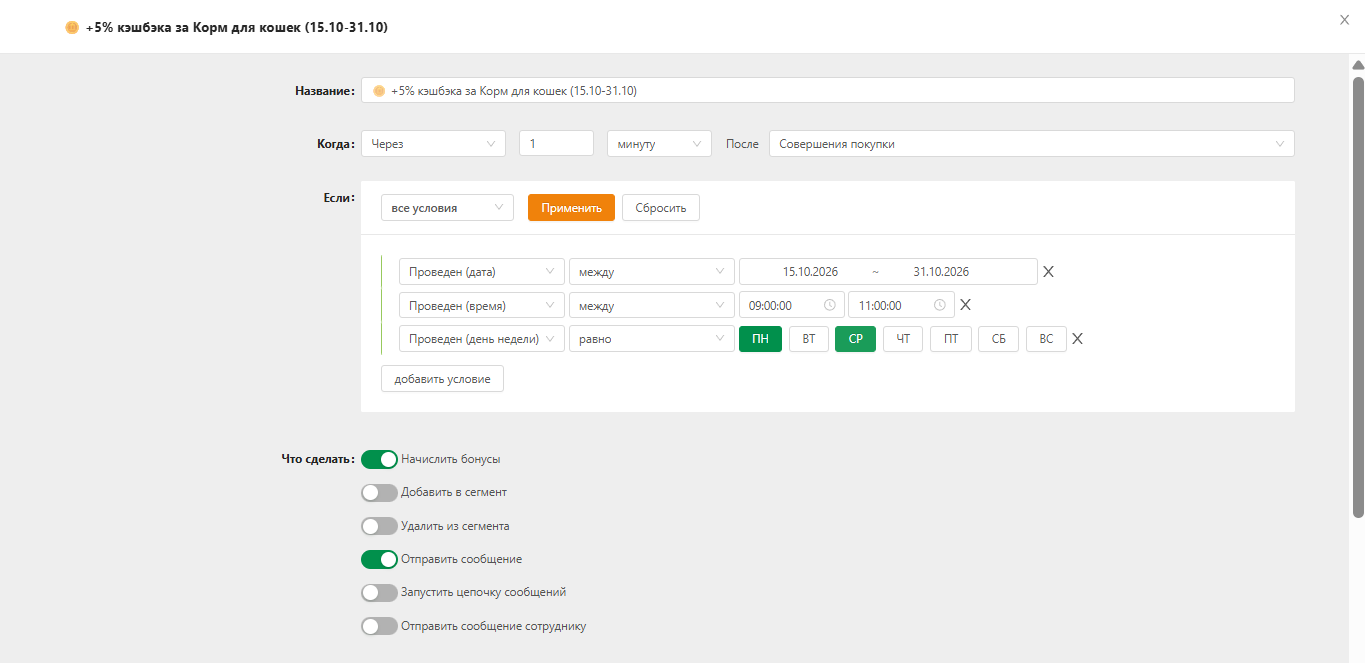This screenshot has height=663, width=1365.
Task: Open clock picker for 11:00:00 end time
Action: (939, 306)
